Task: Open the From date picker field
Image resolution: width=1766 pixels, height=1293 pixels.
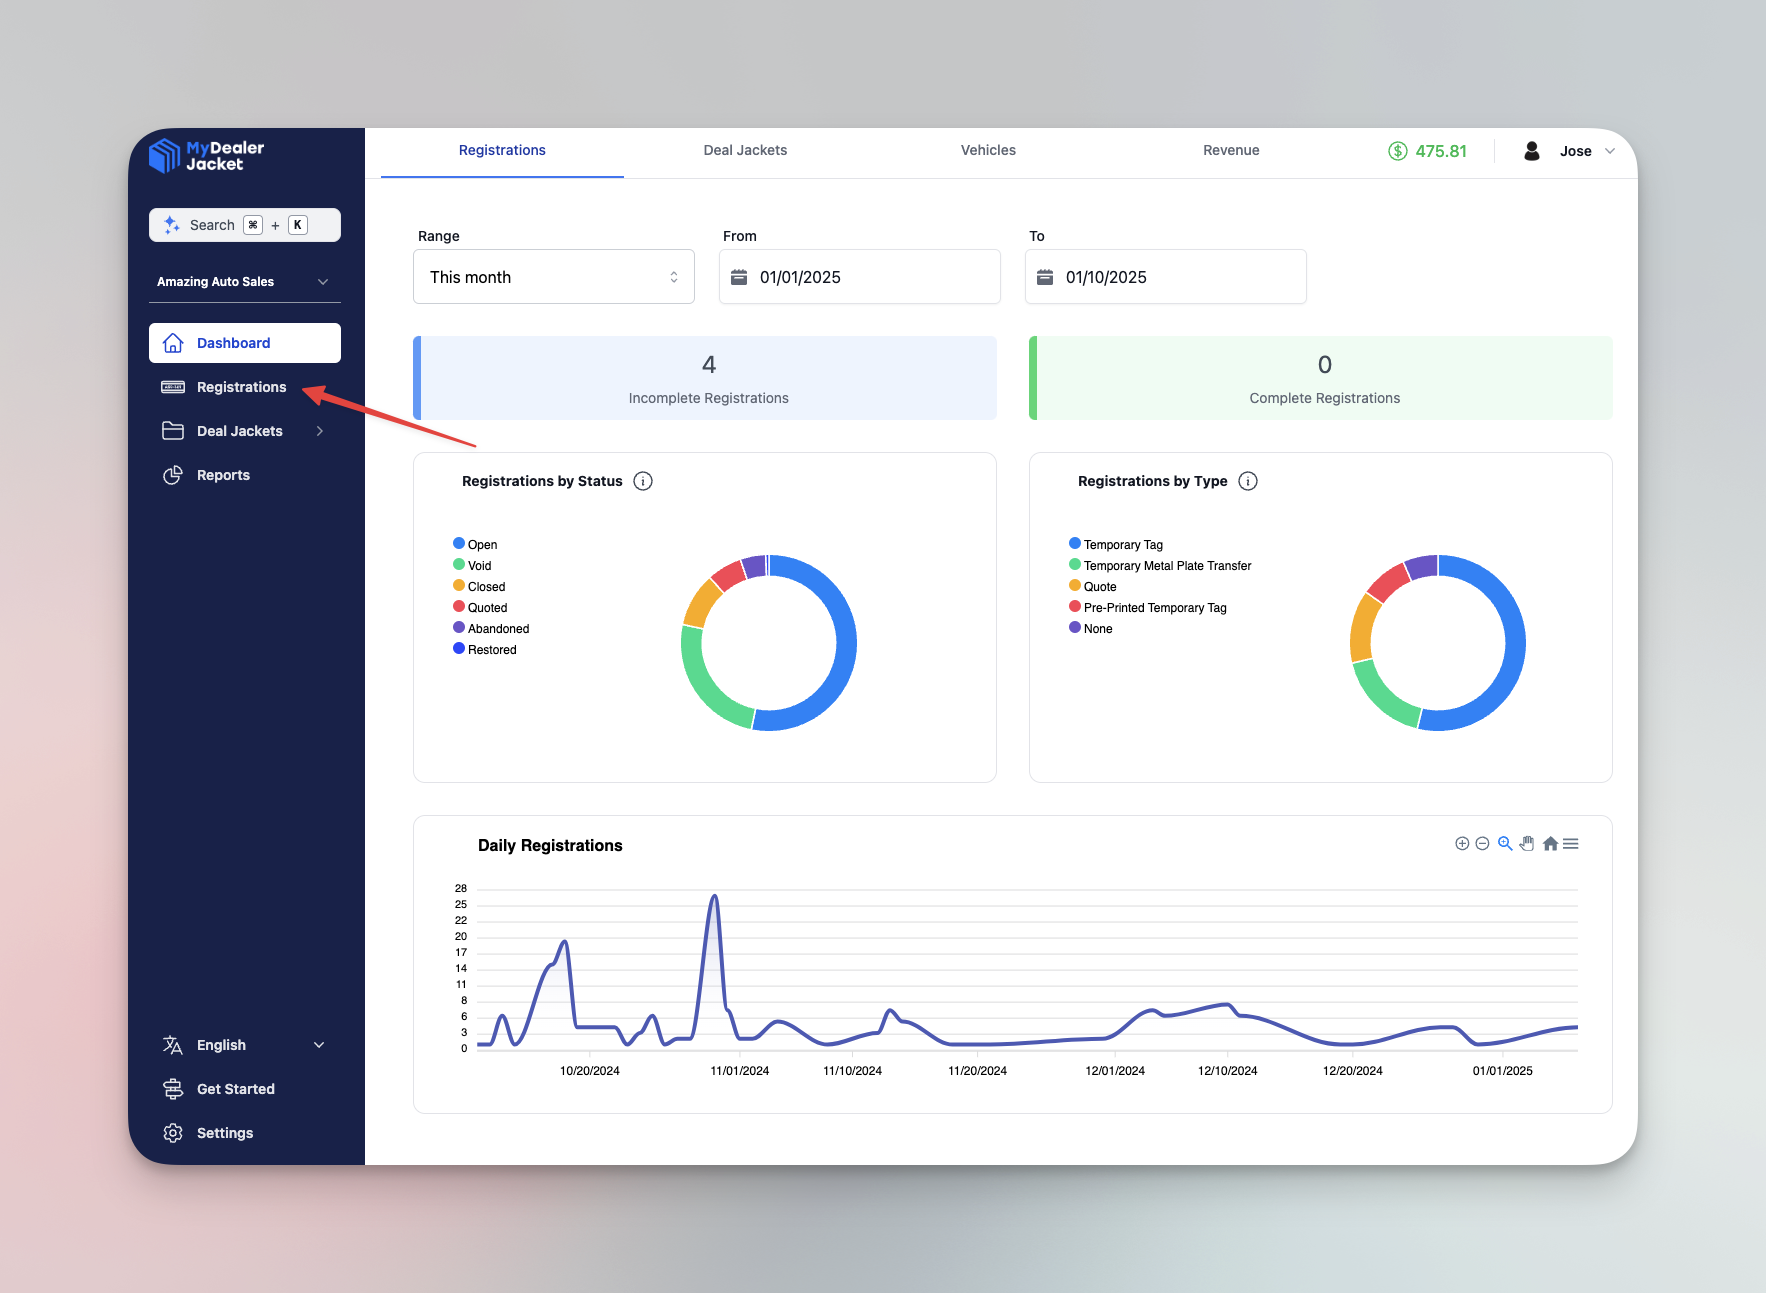Action: click(x=860, y=277)
